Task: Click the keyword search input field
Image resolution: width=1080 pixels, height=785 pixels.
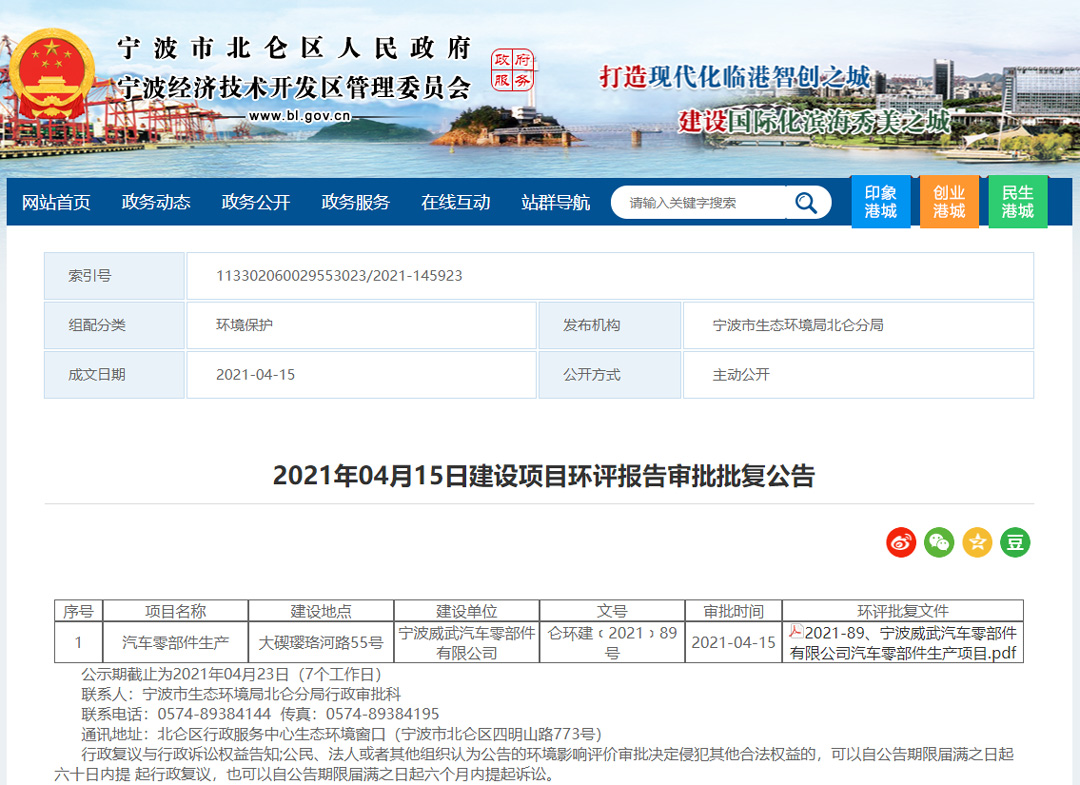Action: click(700, 203)
